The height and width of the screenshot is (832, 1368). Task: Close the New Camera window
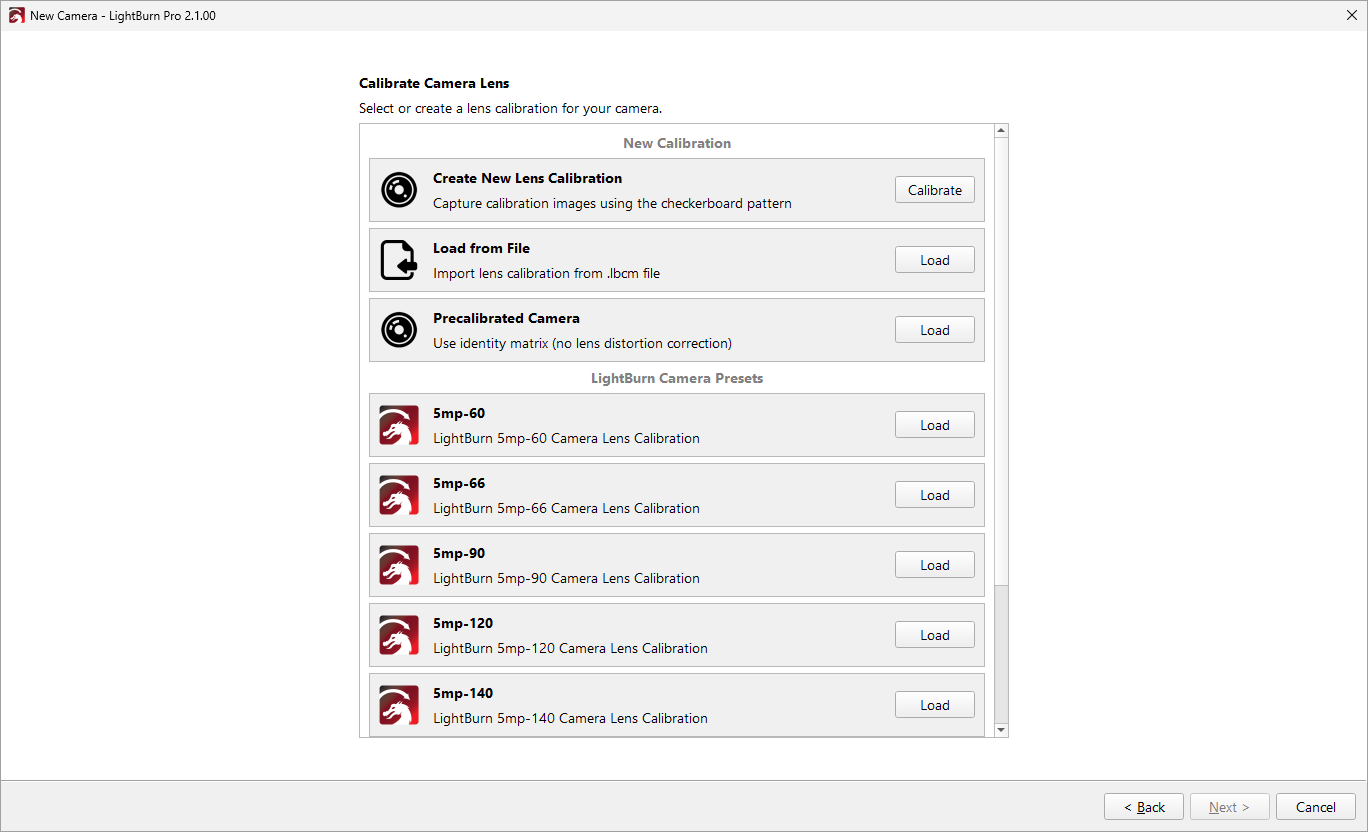point(1351,16)
